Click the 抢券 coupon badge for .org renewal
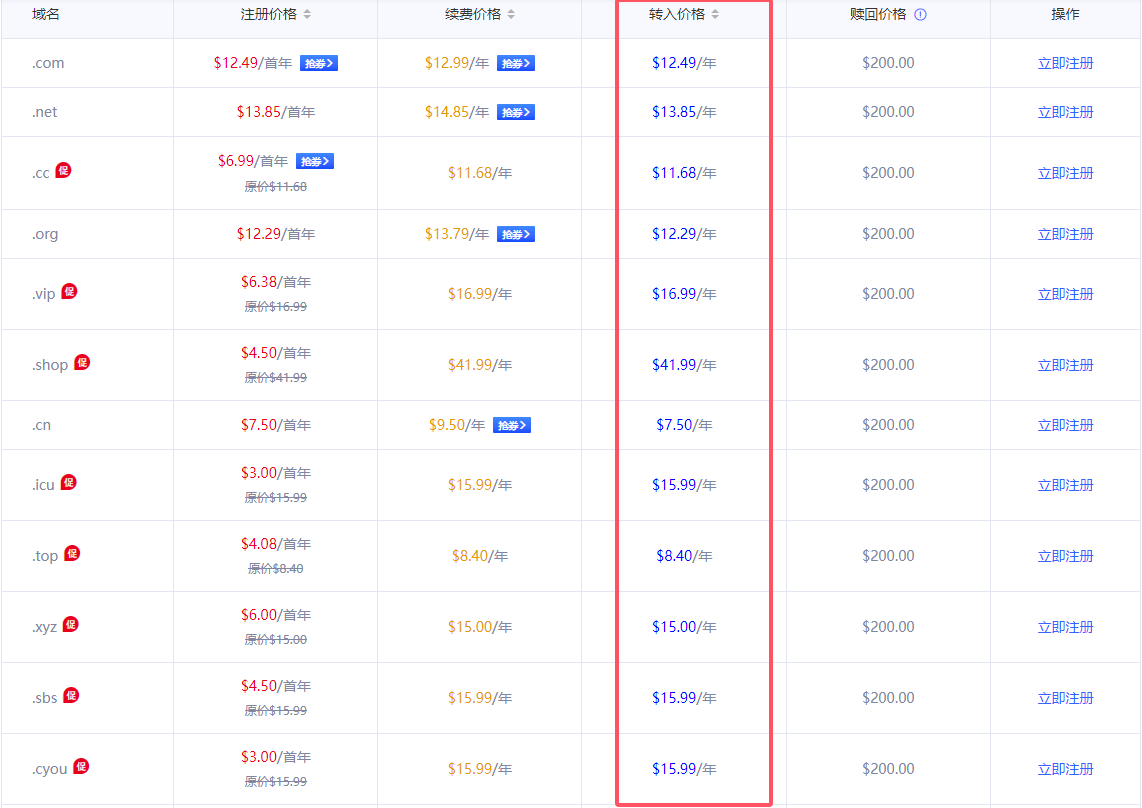The width and height of the screenshot is (1142, 808). click(x=516, y=234)
